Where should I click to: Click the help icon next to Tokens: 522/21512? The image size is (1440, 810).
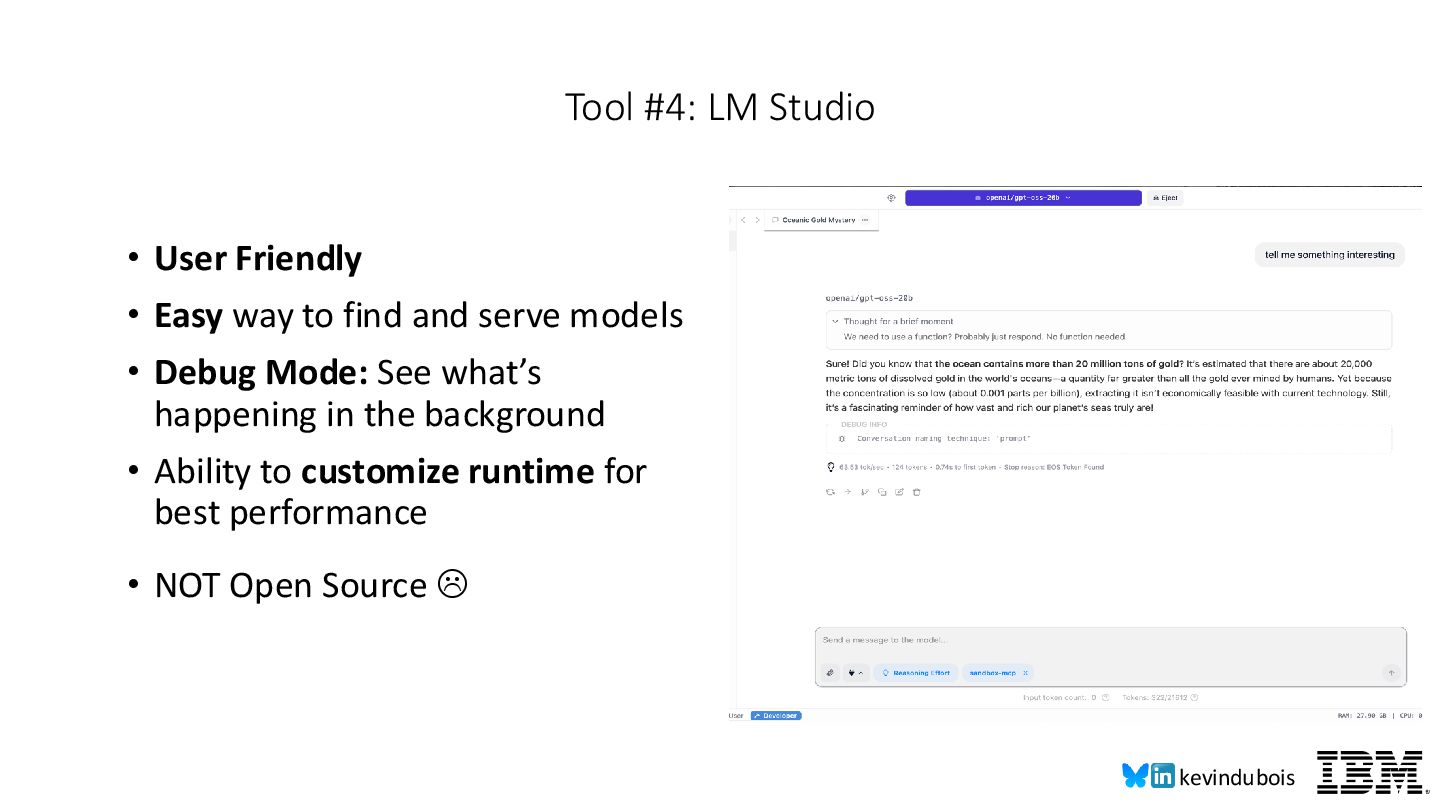point(1195,698)
